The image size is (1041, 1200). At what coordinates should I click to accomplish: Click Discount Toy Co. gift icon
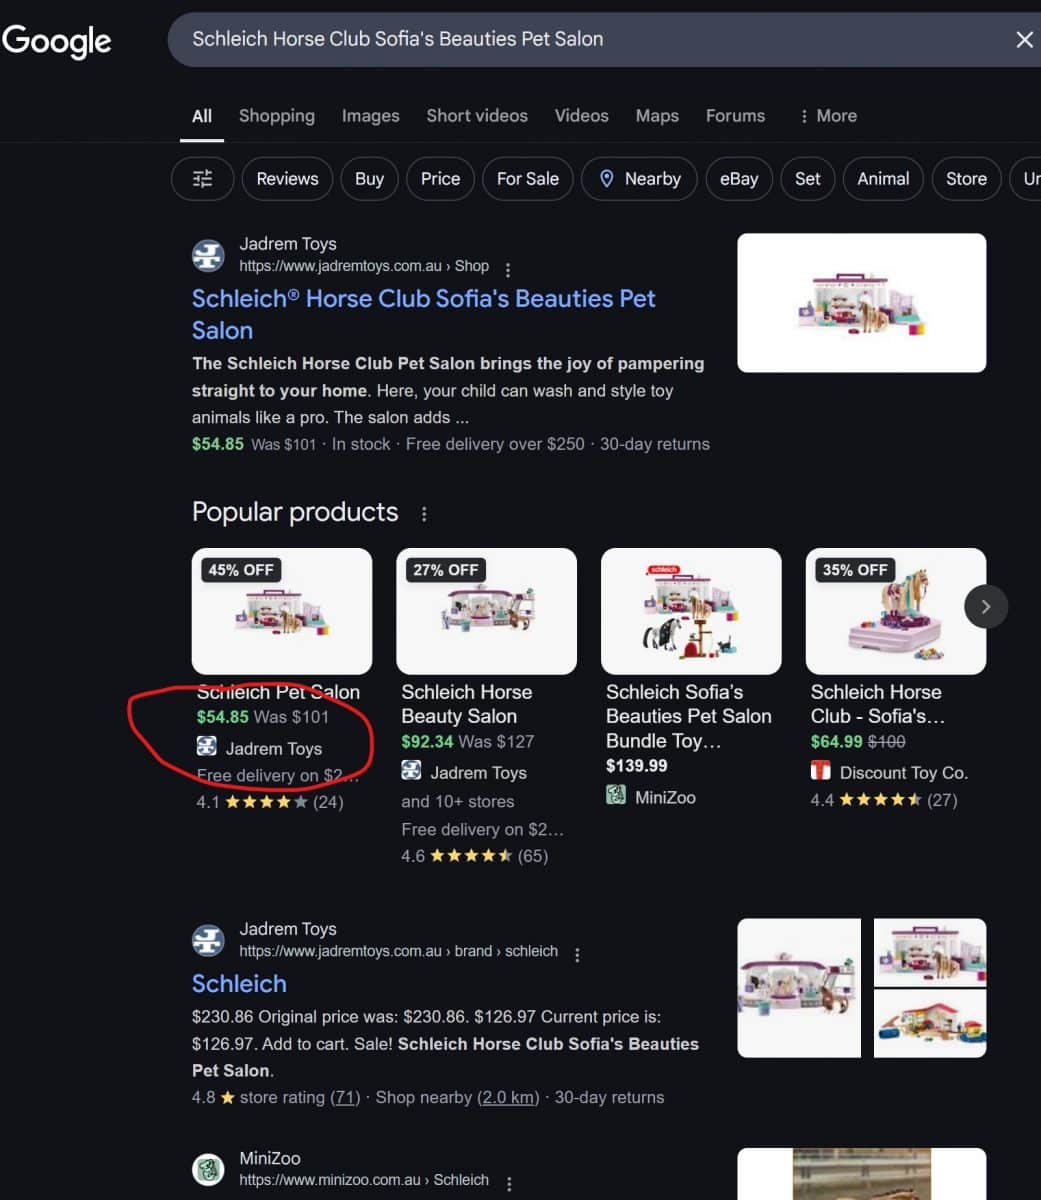[821, 771]
